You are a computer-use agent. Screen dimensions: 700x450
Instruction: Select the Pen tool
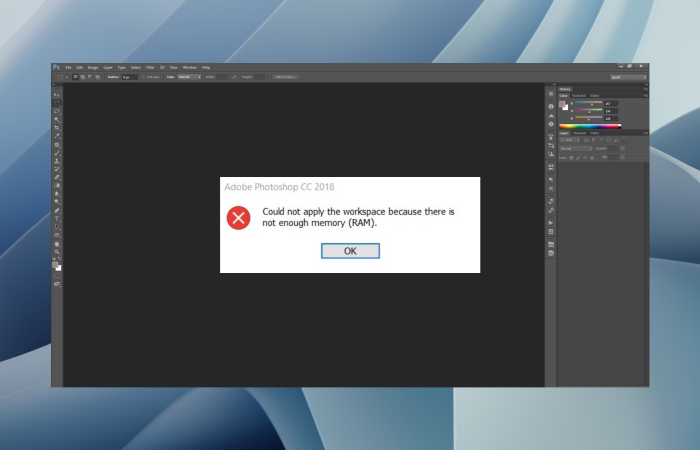(57, 210)
